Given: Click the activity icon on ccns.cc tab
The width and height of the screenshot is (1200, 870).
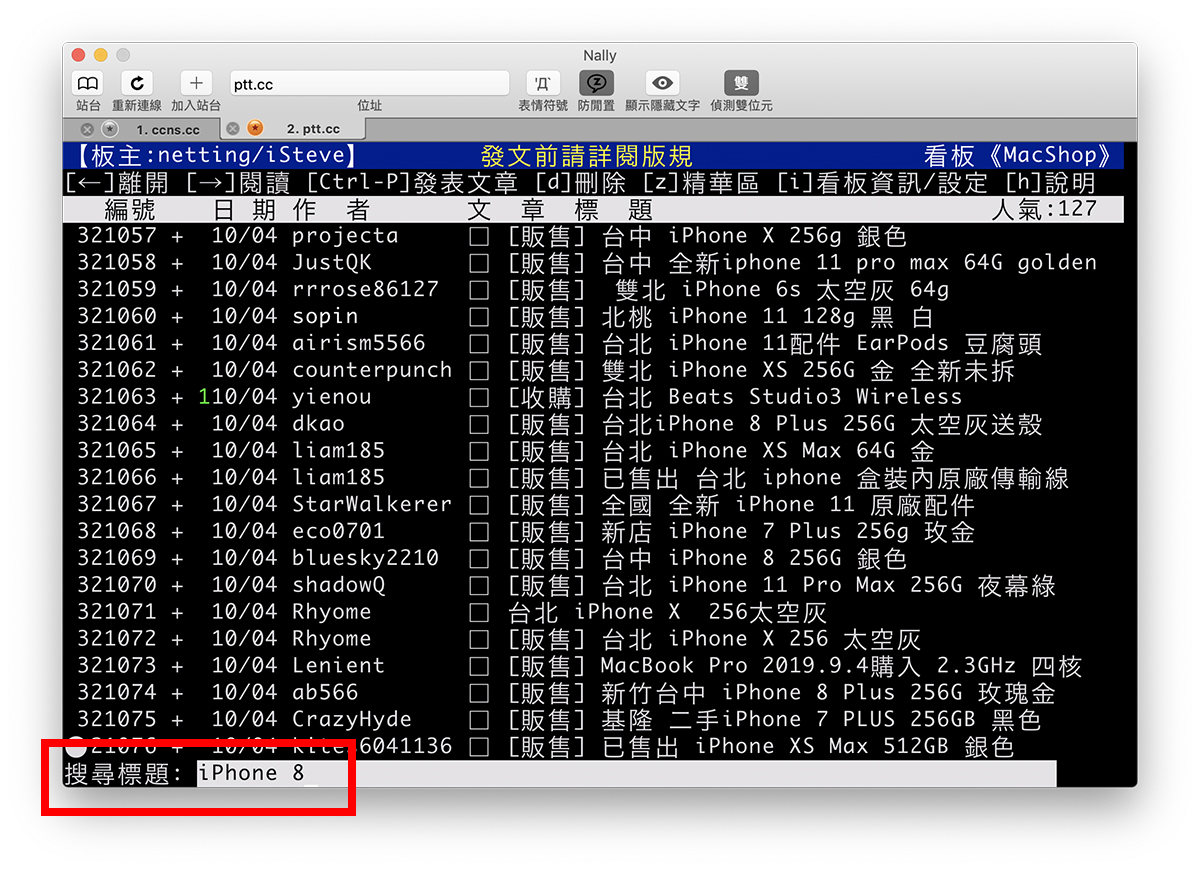Looking at the screenshot, I should 110,129.
